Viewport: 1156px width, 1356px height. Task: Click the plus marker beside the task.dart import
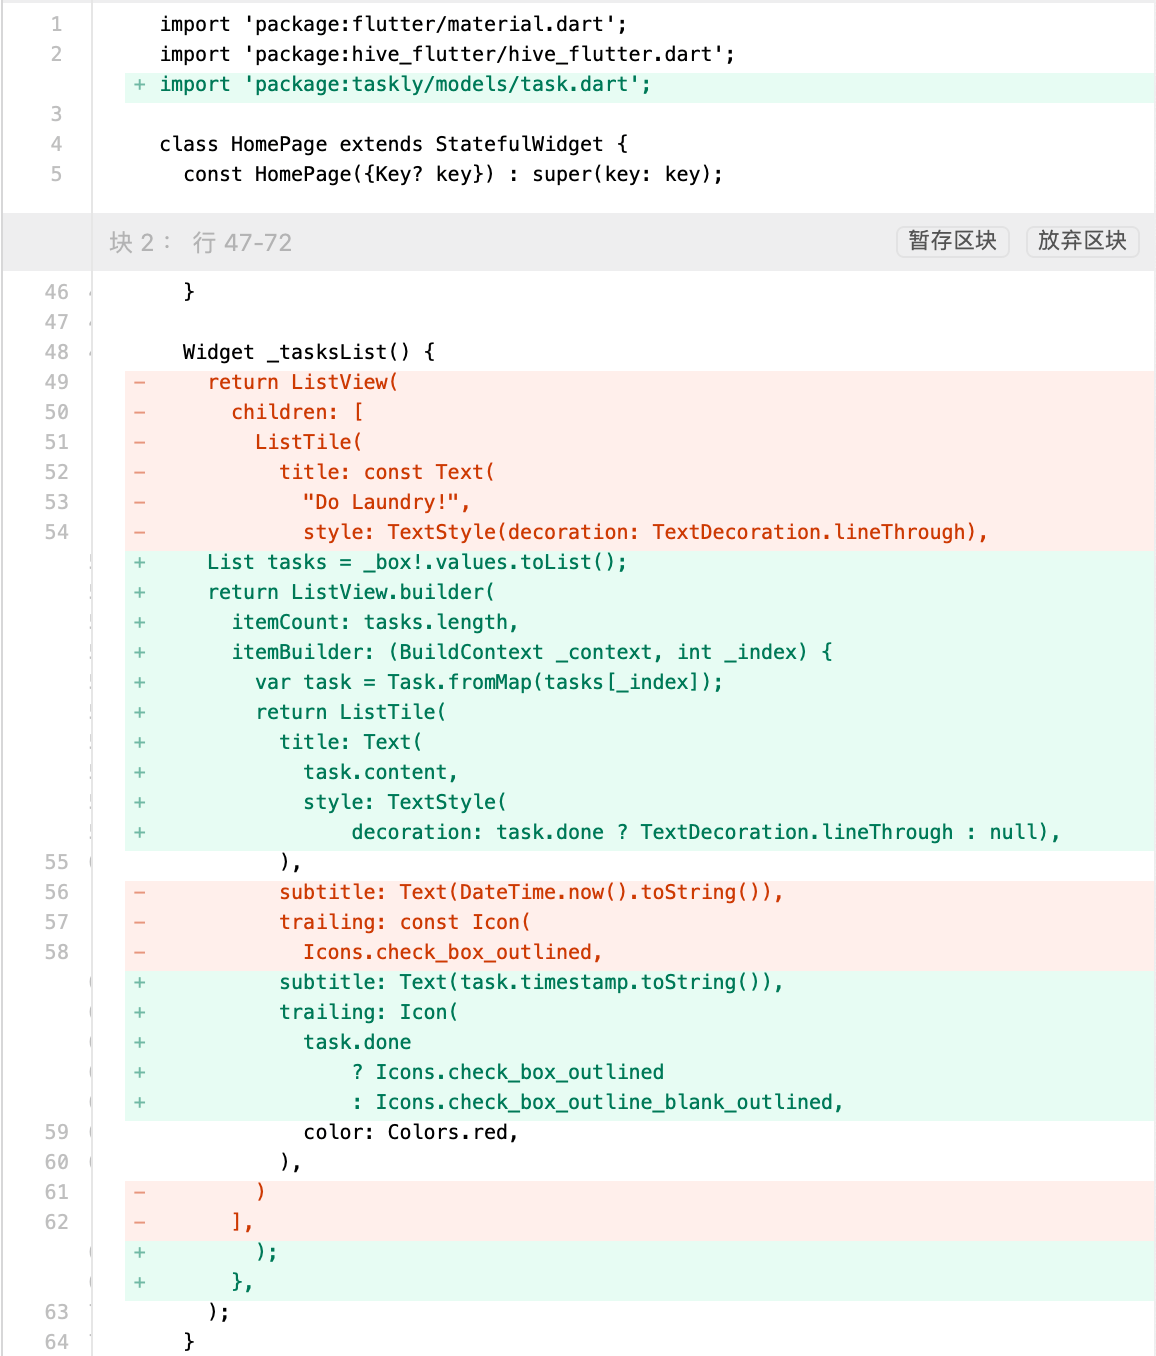point(140,85)
